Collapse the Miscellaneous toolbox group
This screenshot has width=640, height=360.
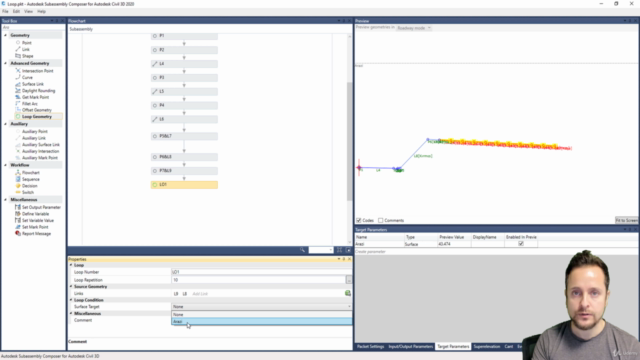(x=6, y=200)
